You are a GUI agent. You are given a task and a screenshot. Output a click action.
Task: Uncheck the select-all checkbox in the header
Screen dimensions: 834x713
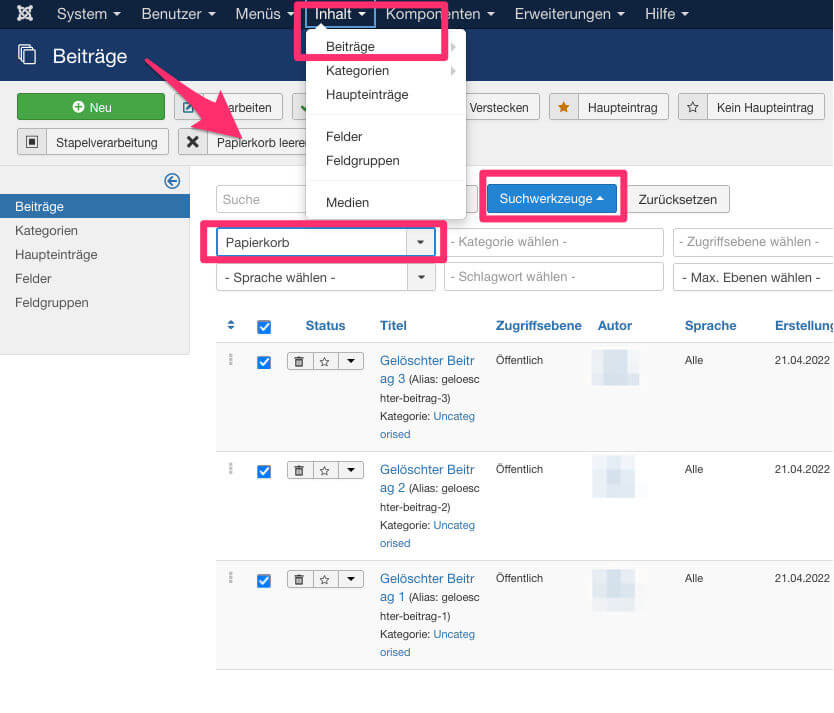tap(263, 325)
